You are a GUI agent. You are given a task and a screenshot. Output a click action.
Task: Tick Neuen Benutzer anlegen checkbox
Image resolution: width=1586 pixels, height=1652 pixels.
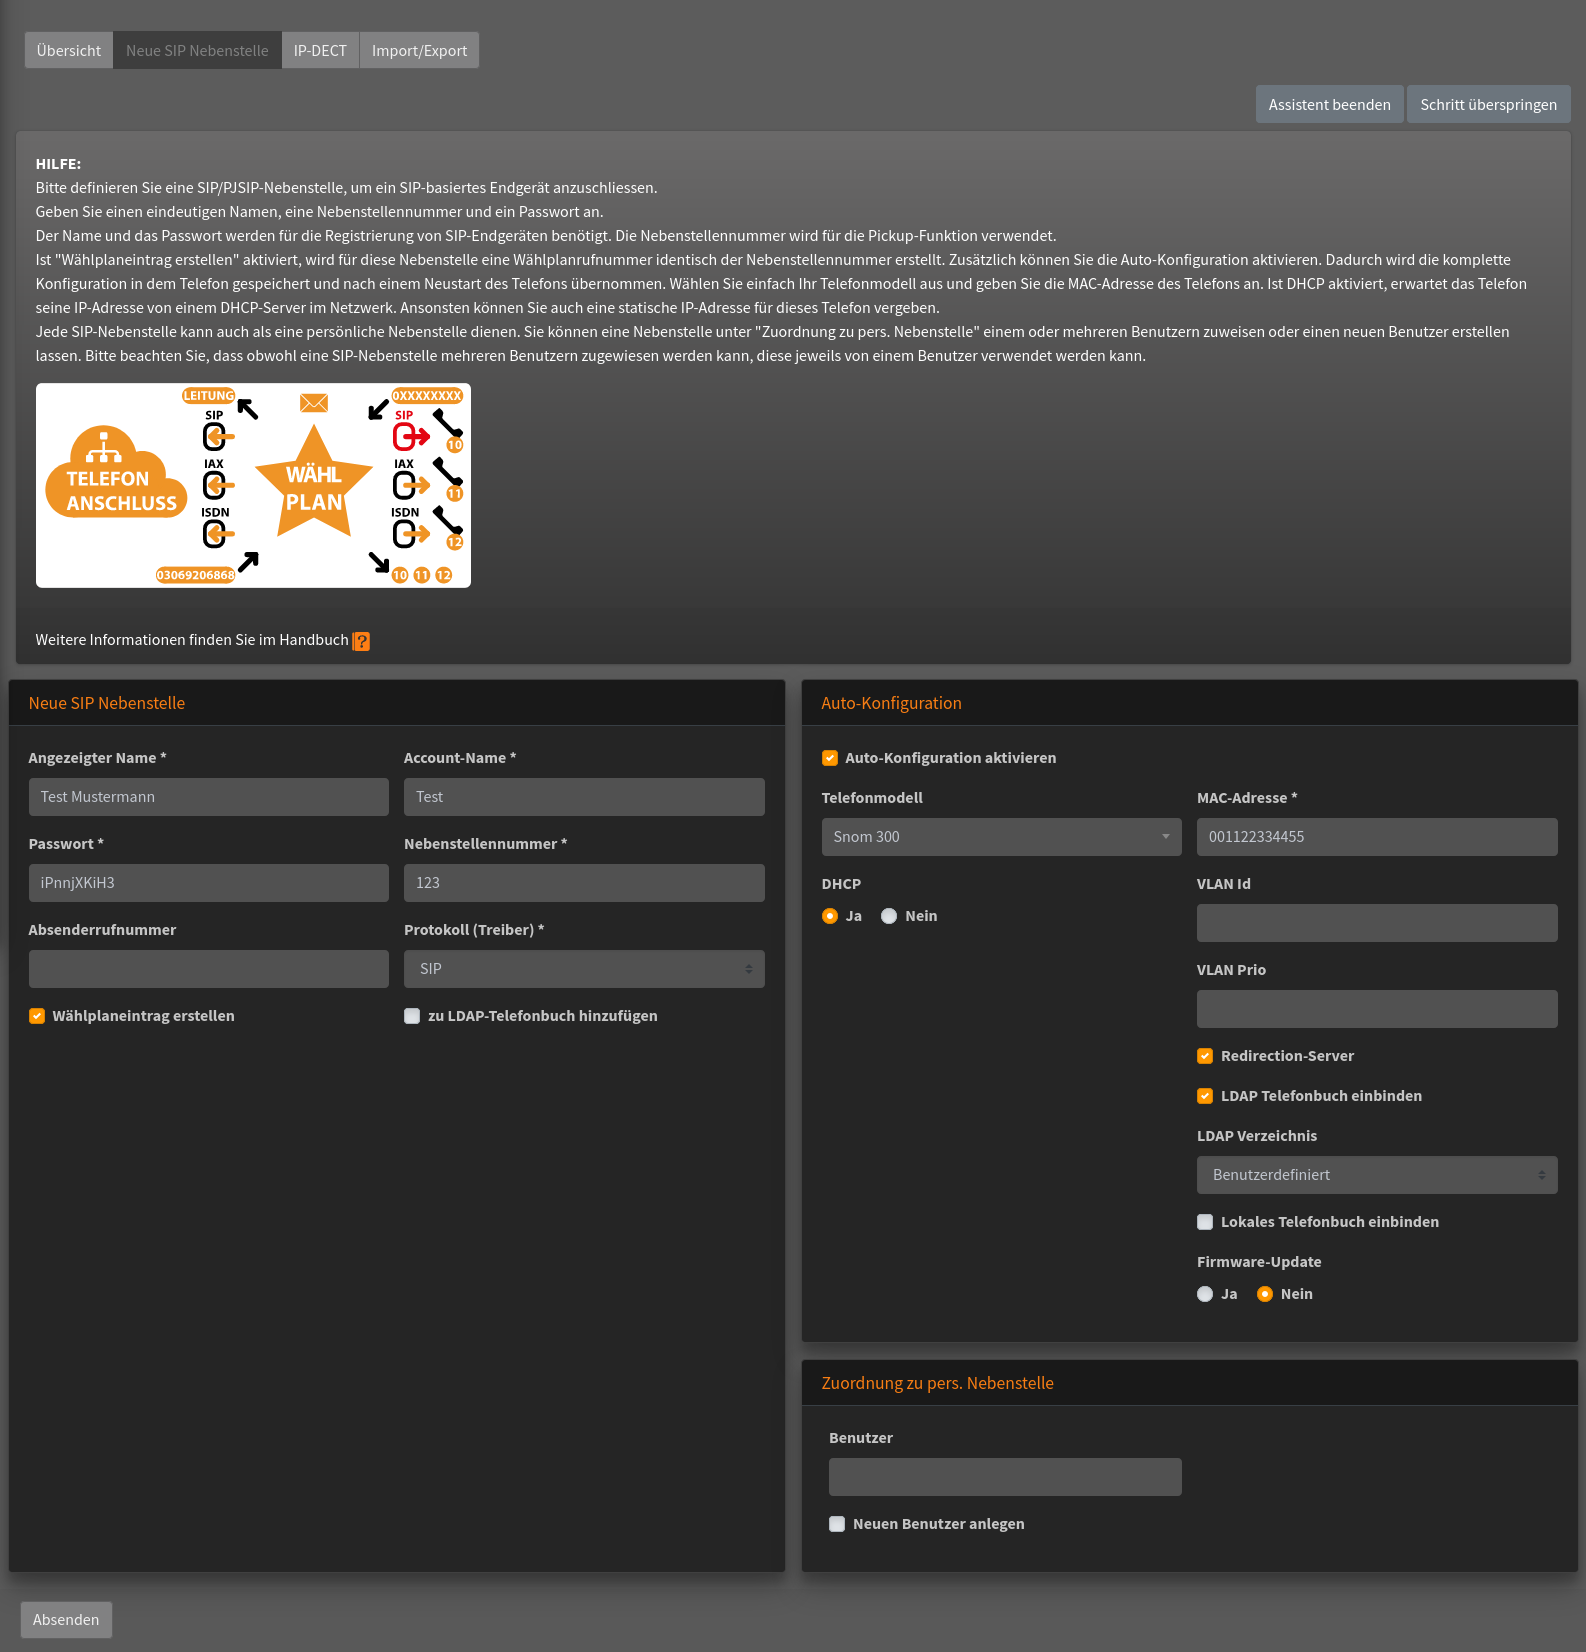point(837,1524)
